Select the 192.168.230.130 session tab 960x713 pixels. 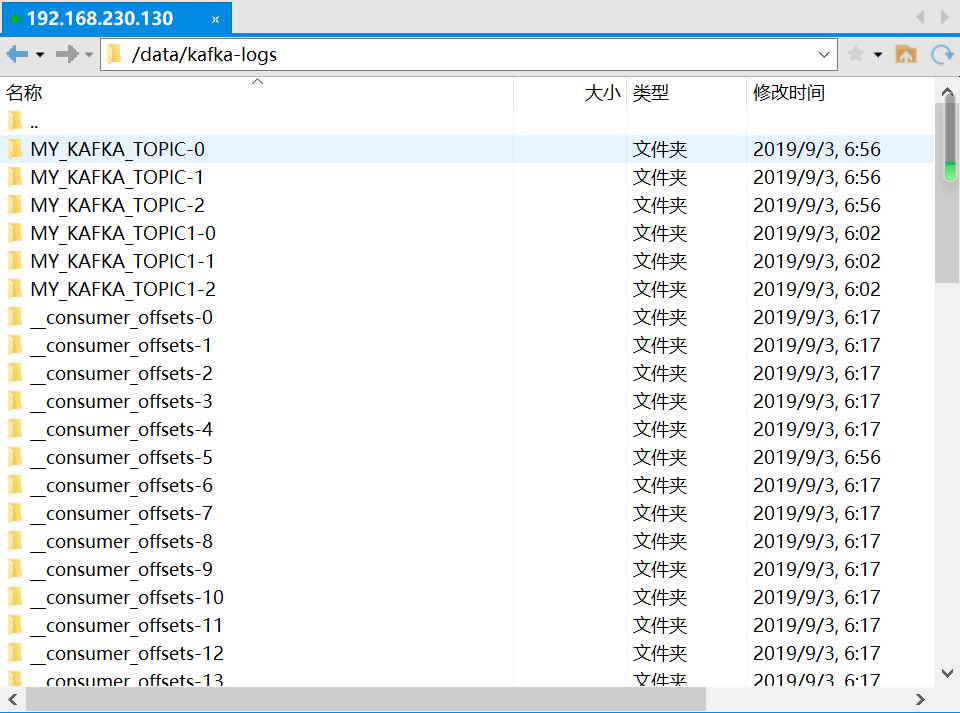point(100,17)
